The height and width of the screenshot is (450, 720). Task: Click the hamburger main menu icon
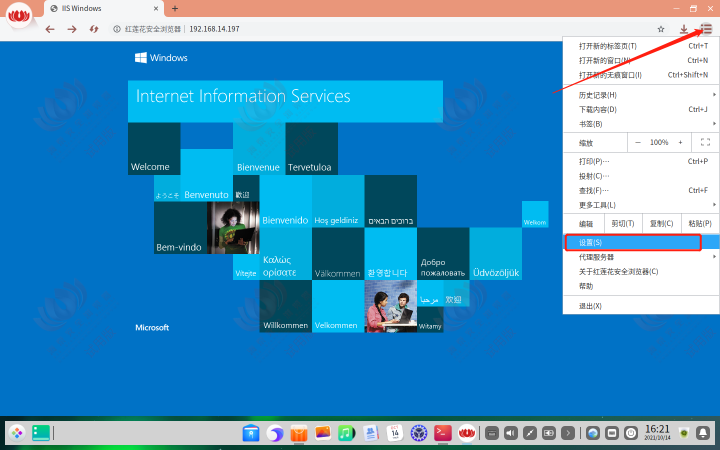(x=706, y=29)
